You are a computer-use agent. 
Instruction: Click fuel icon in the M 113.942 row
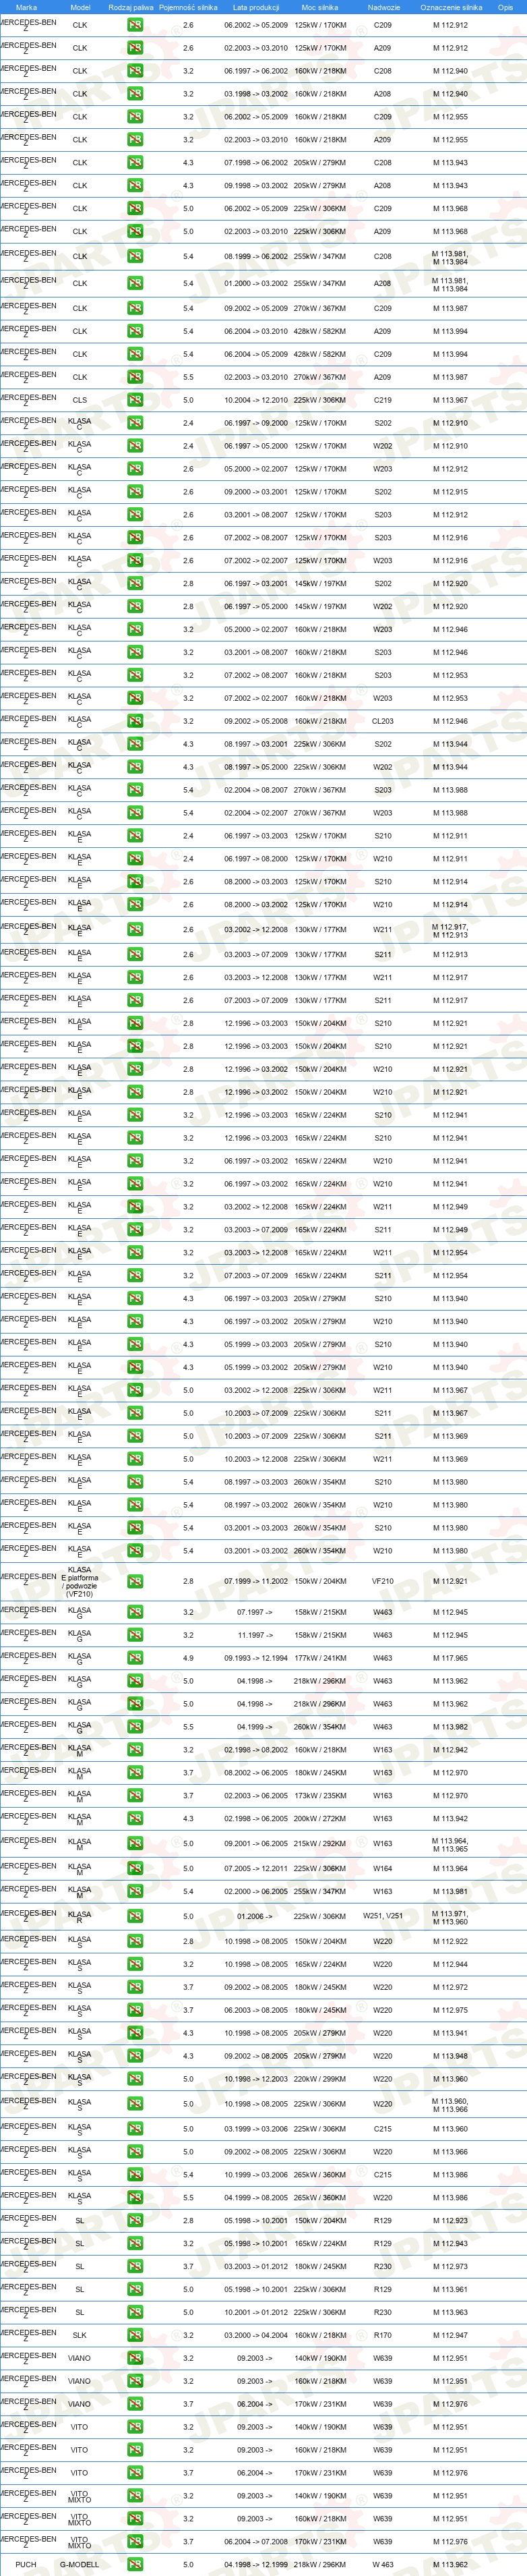coord(135,1819)
